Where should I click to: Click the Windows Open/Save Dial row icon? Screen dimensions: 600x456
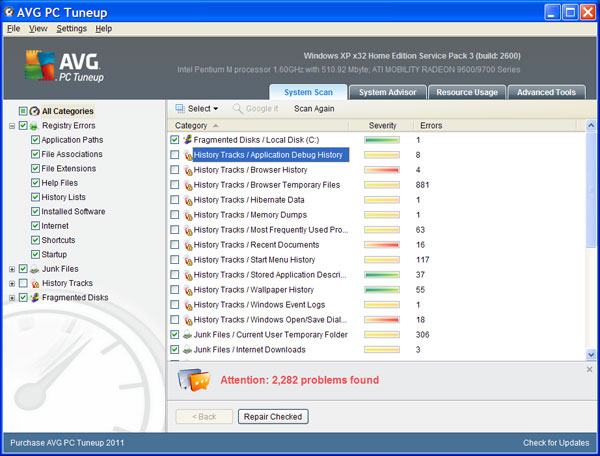pyautogui.click(x=188, y=320)
